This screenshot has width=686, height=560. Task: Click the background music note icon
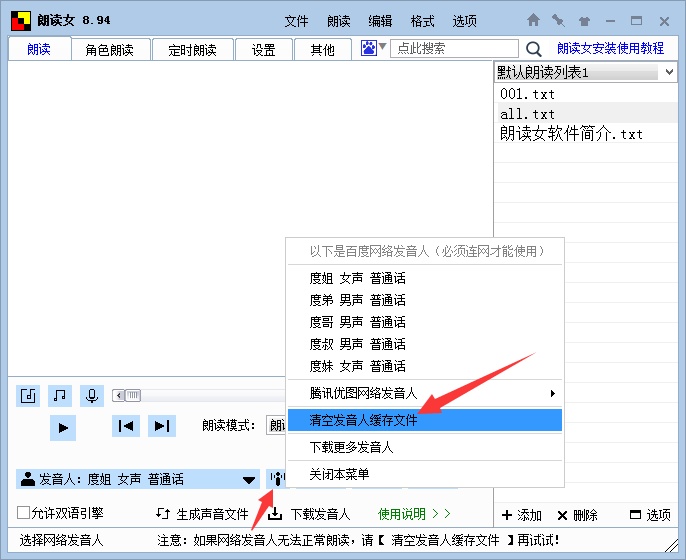60,396
